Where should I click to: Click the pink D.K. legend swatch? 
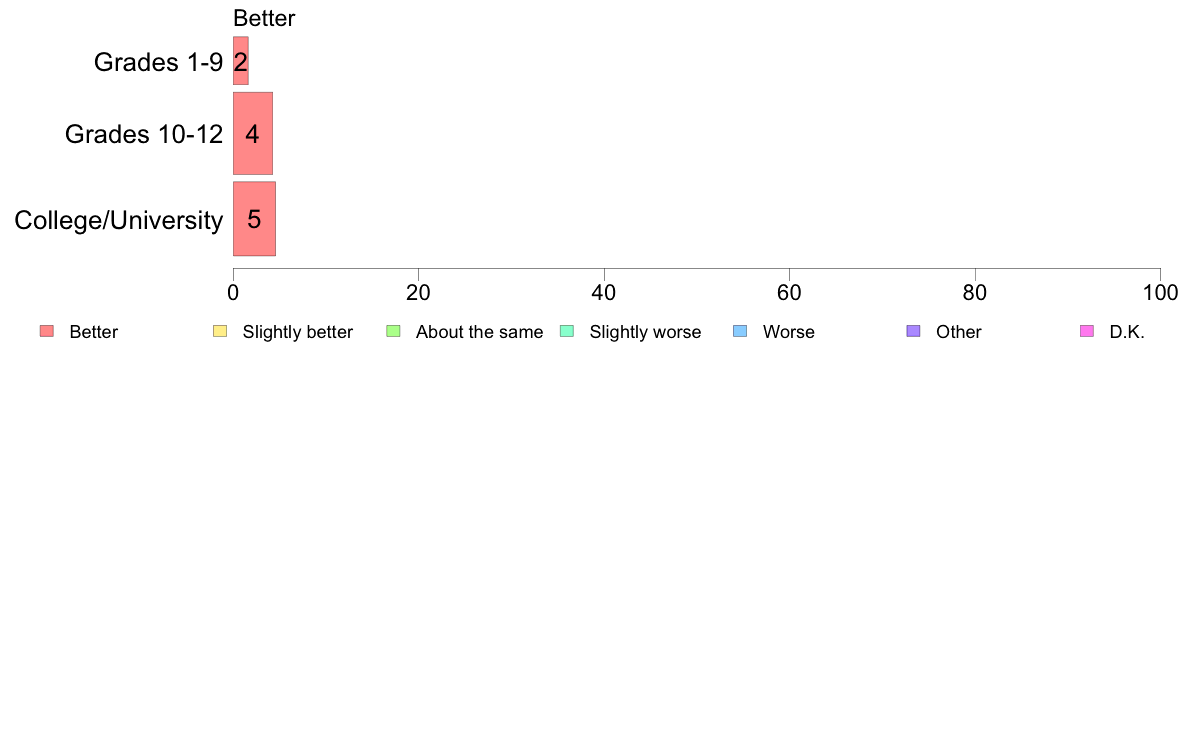pos(1087,331)
